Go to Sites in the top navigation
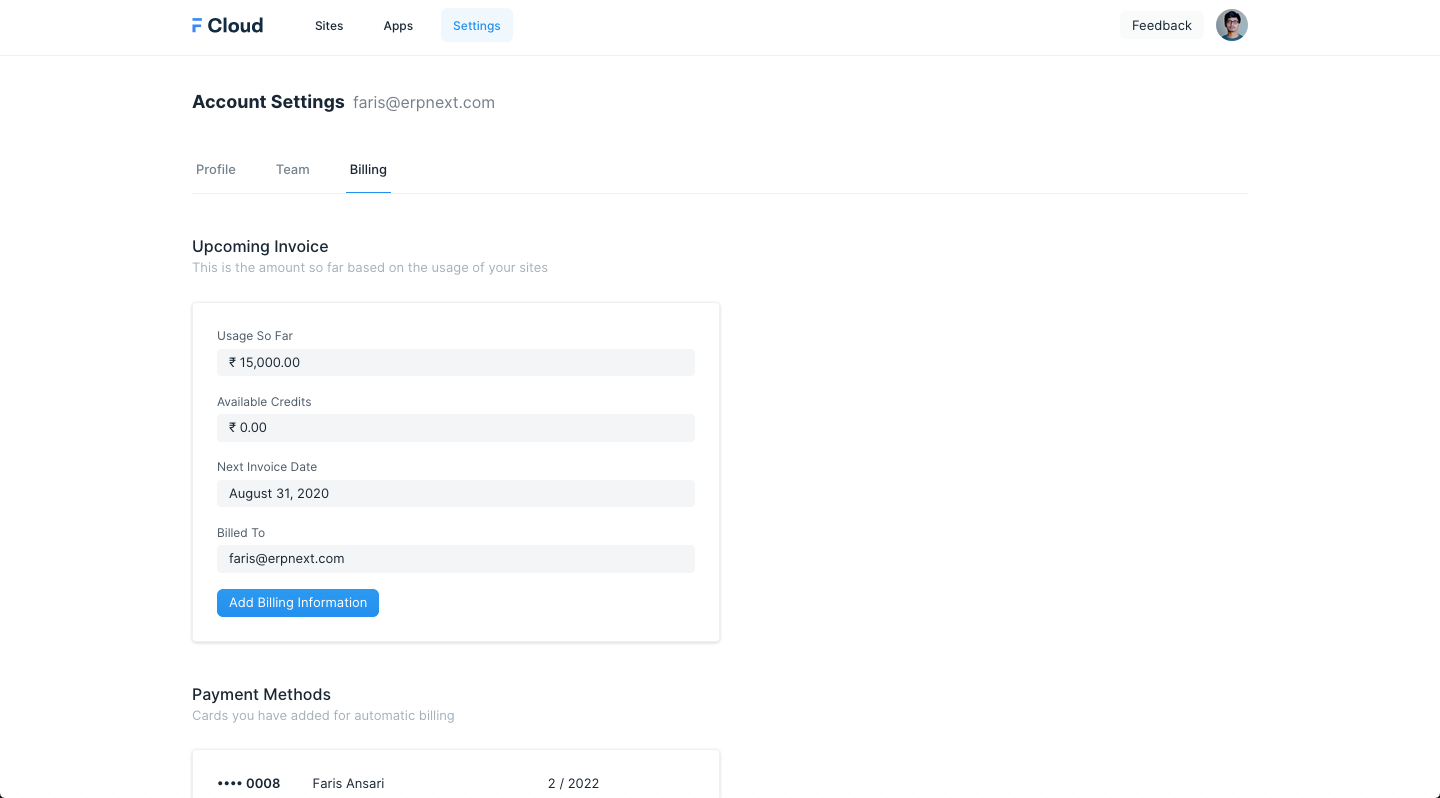The width and height of the screenshot is (1440, 798). [x=329, y=26]
